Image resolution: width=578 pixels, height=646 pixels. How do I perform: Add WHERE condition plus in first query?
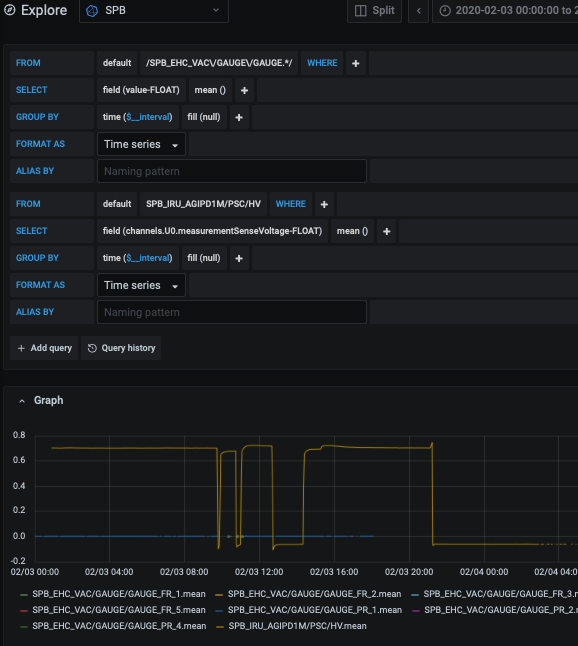coord(356,63)
